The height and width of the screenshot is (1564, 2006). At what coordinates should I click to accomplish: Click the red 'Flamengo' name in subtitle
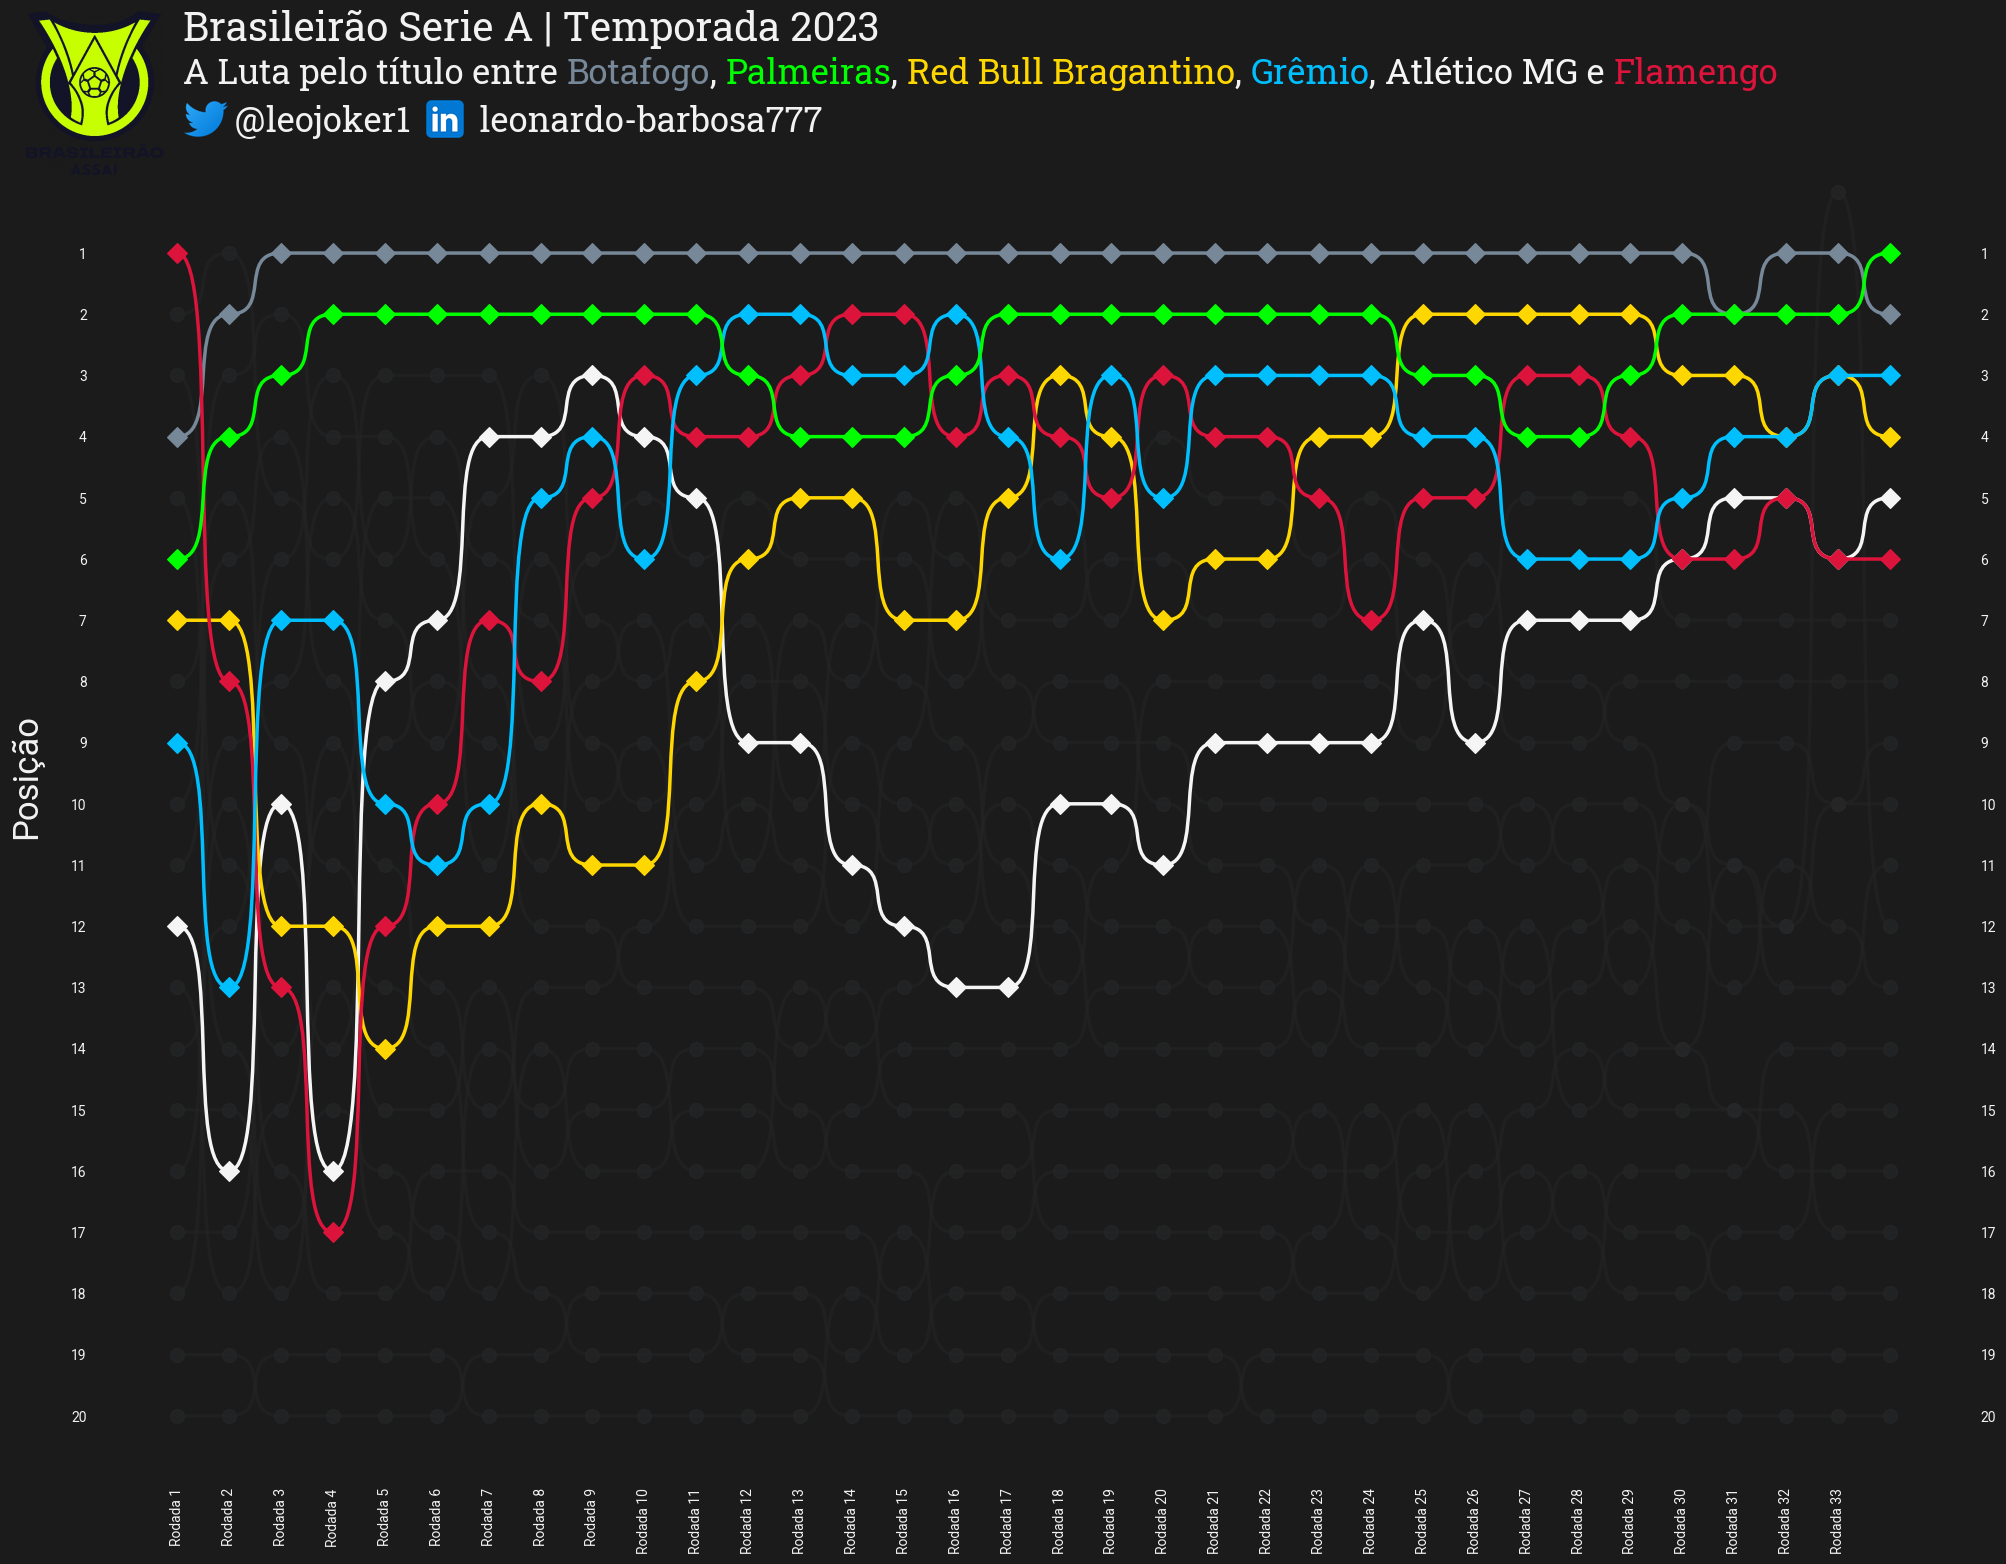1695,72
